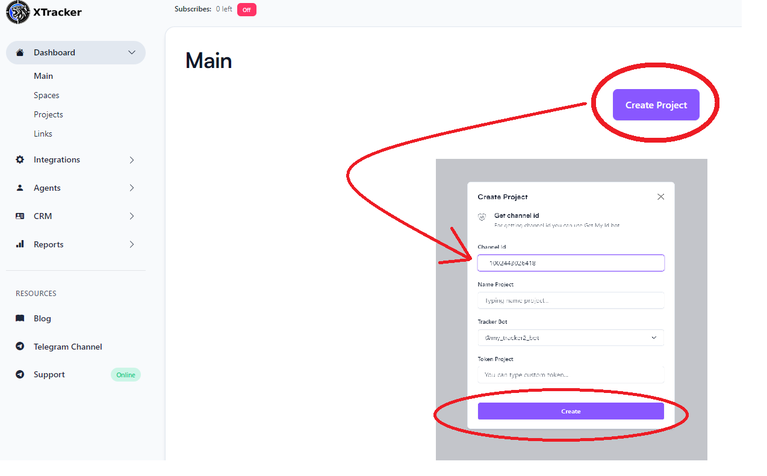
Task: Click the Channel Id input field
Action: pyautogui.click(x=570, y=263)
